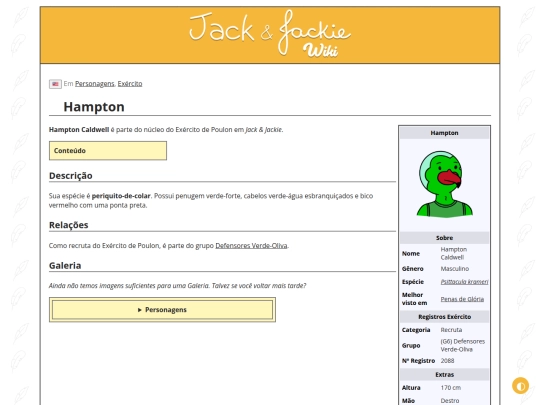
Task: Click the Nº Registro label
Action: pyautogui.click(x=418, y=361)
